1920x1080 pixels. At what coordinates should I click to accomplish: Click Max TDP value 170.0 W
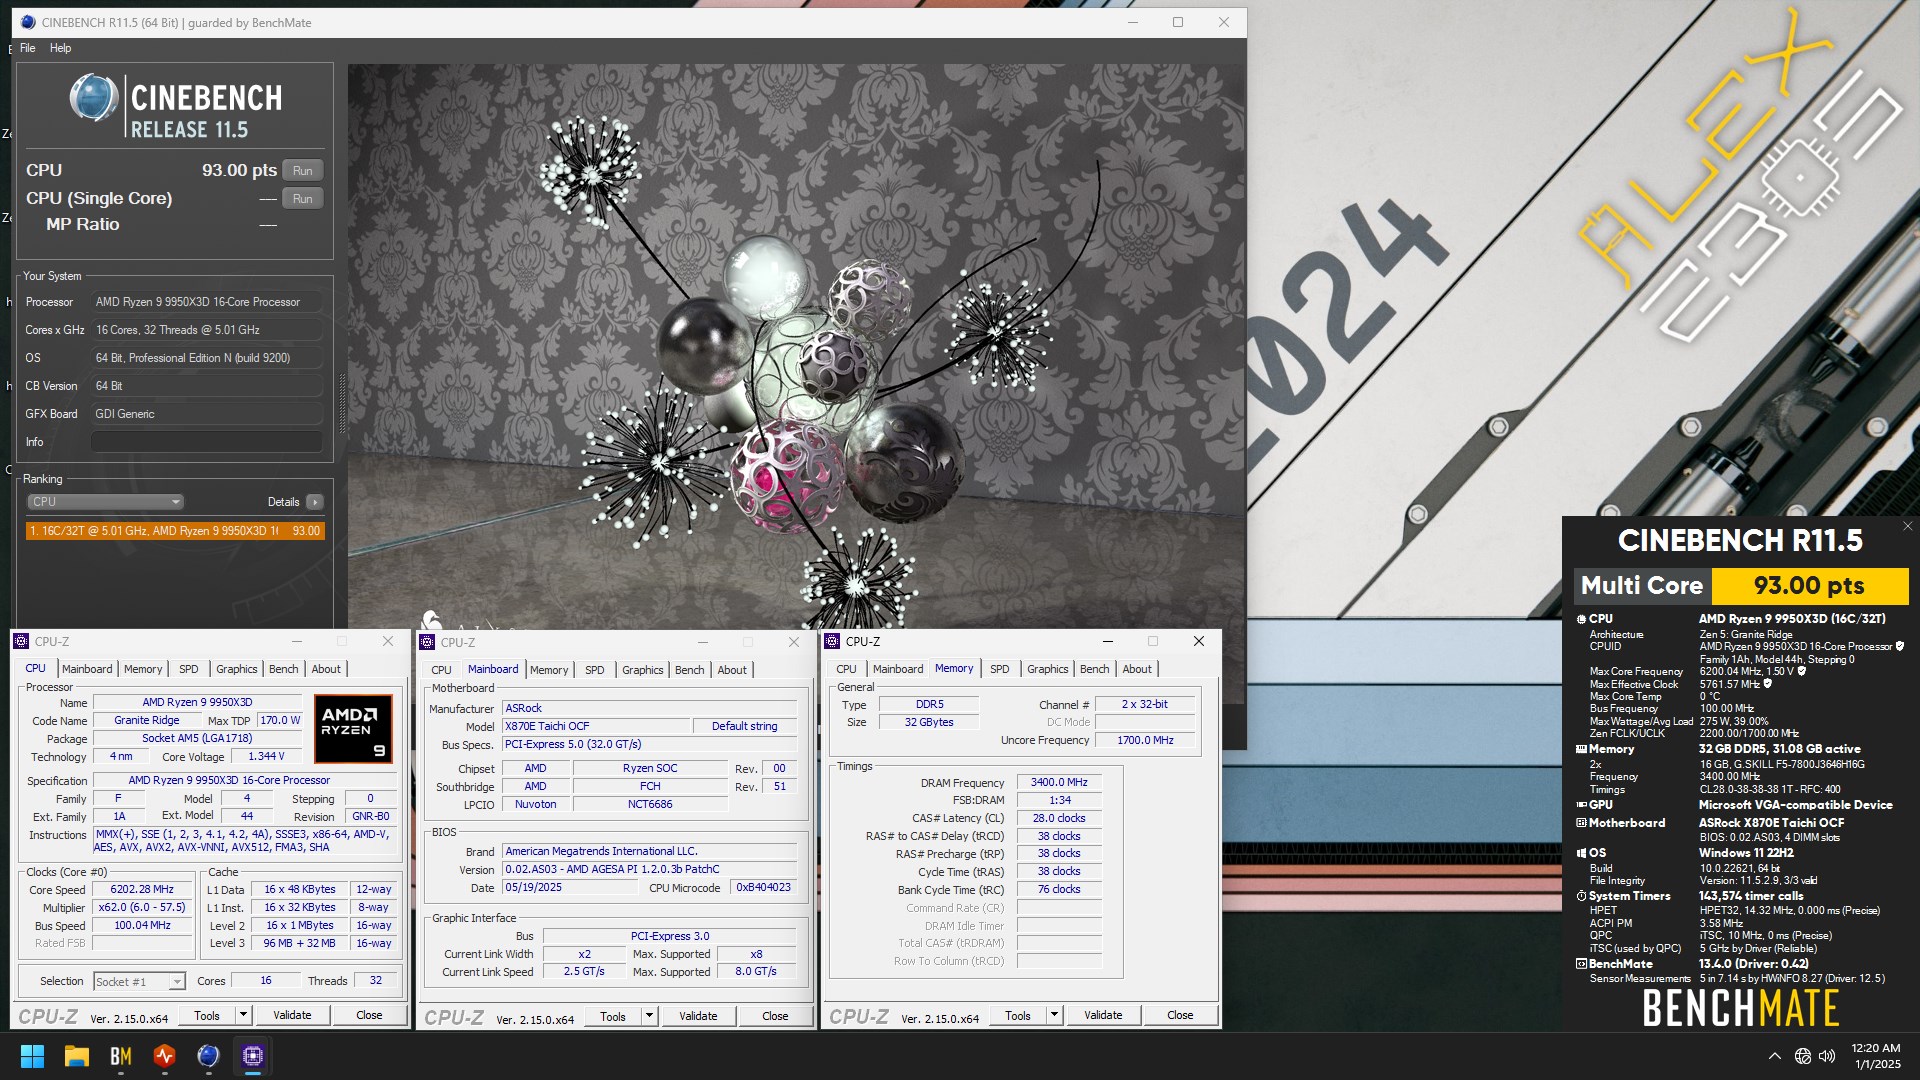tap(280, 721)
